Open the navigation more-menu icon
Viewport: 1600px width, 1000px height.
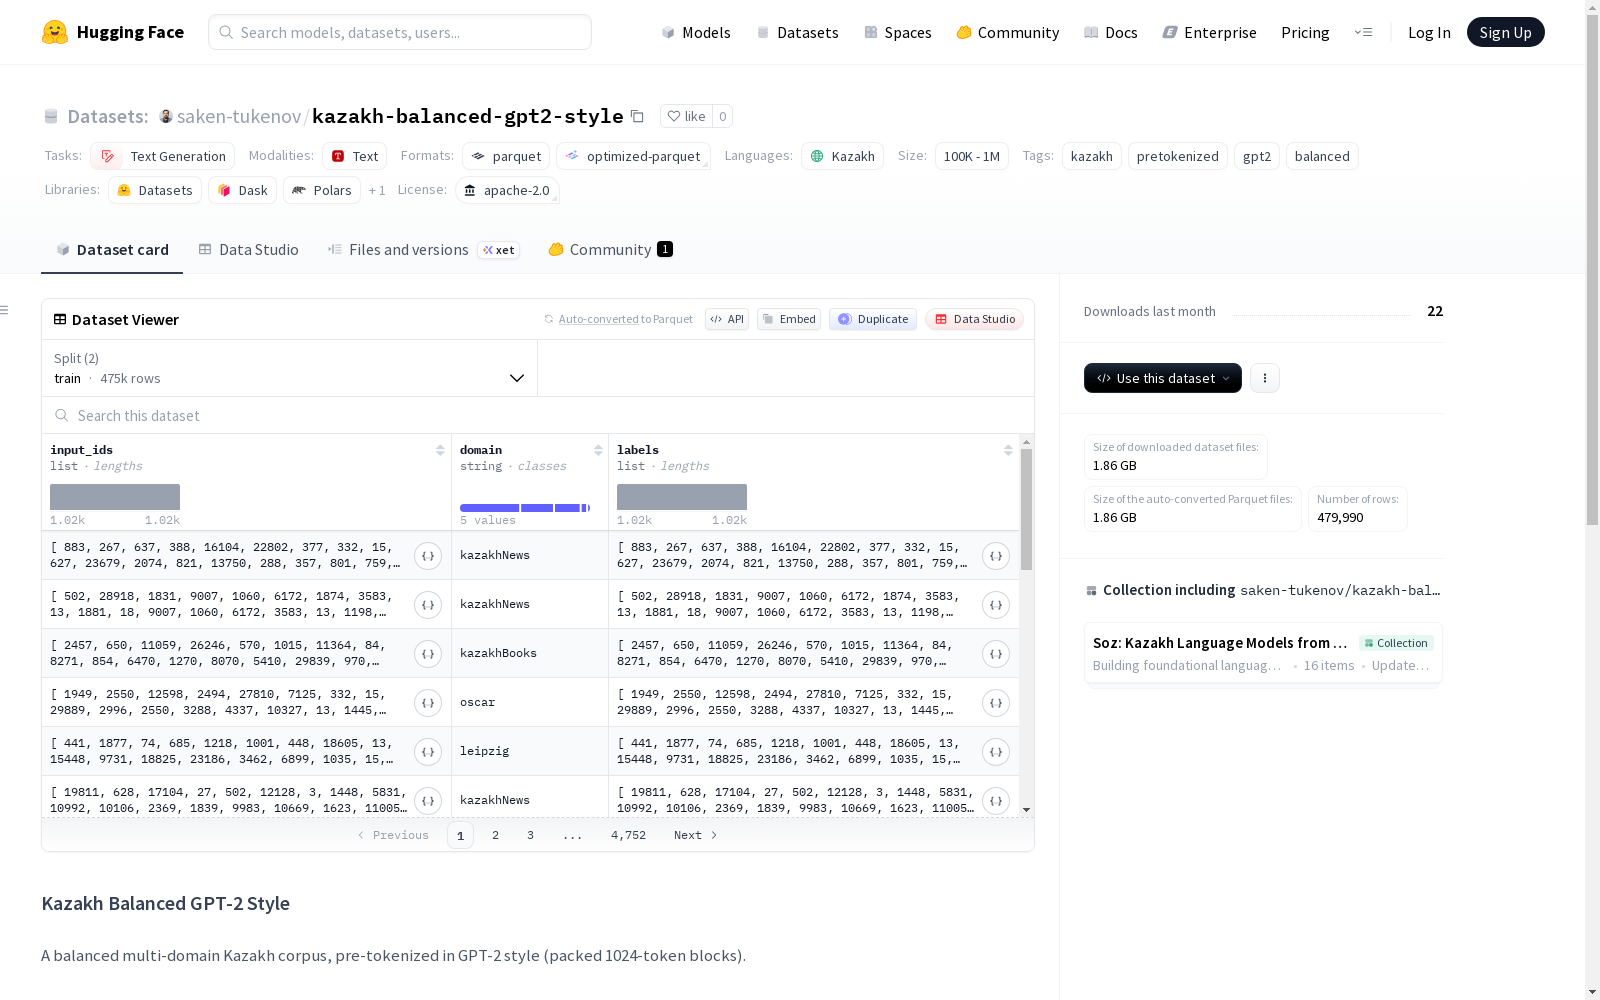coord(1364,32)
